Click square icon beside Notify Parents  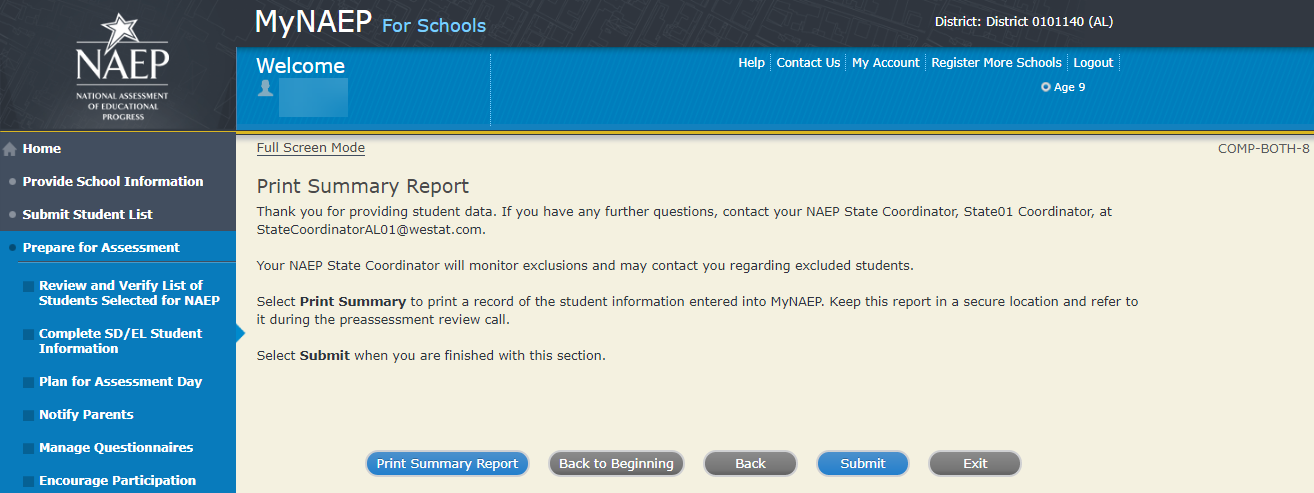pyautogui.click(x=28, y=416)
